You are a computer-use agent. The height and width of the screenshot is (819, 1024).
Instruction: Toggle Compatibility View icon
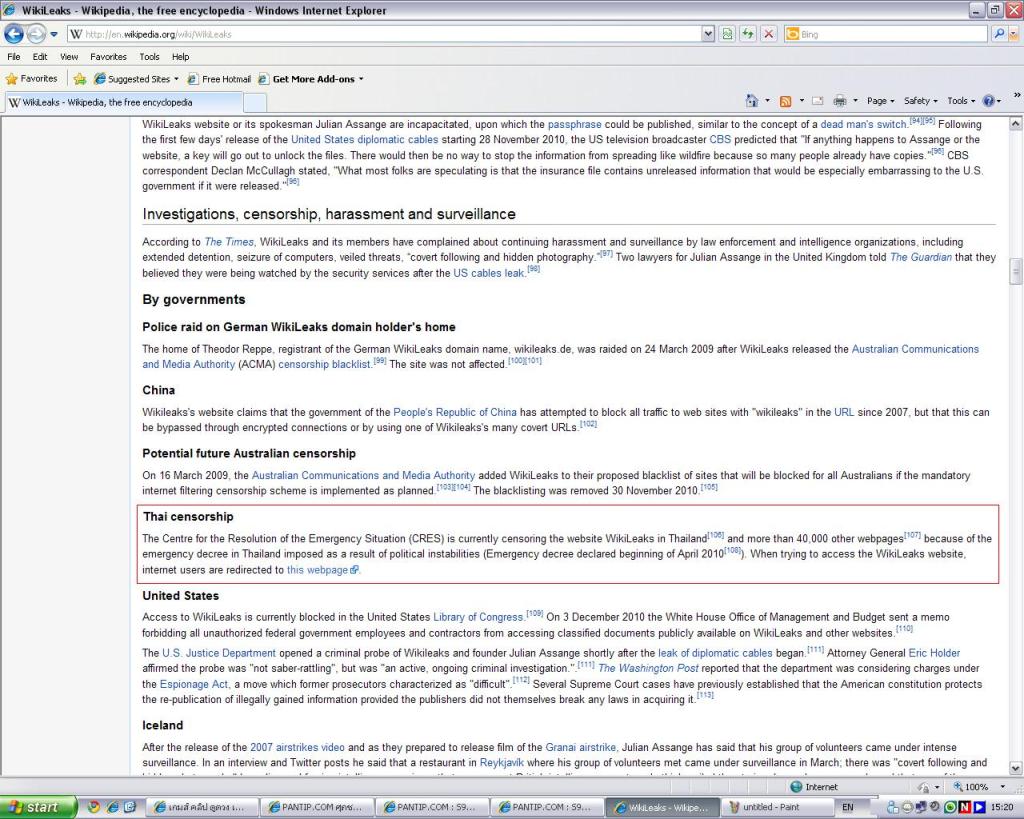(x=727, y=34)
